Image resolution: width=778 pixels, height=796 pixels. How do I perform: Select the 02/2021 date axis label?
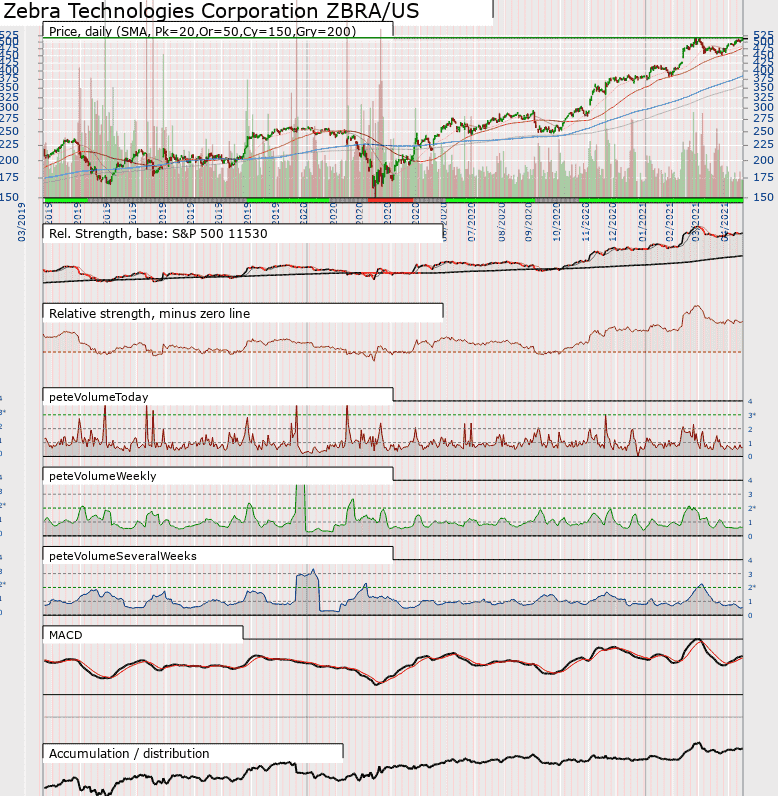tap(669, 222)
